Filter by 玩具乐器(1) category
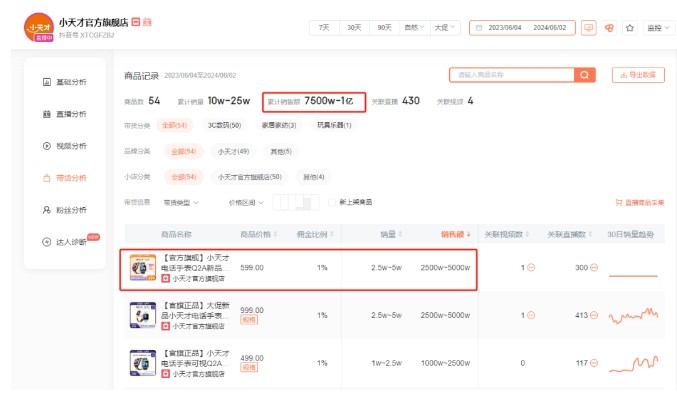This screenshot has height=396, width=677. 334,125
